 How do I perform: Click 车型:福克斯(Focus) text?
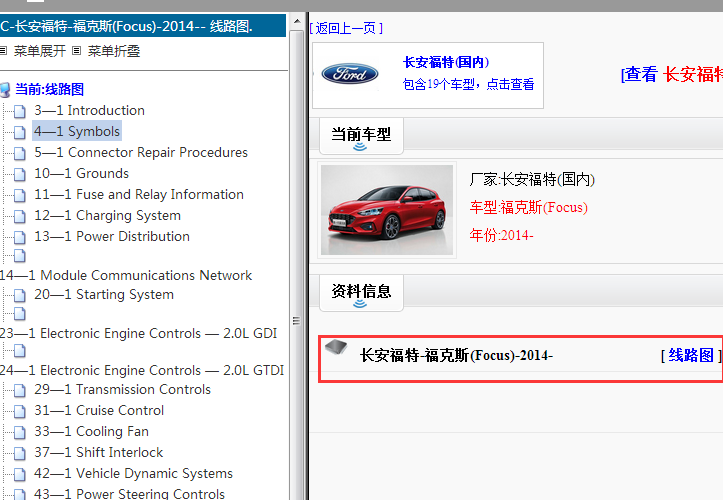click(528, 208)
